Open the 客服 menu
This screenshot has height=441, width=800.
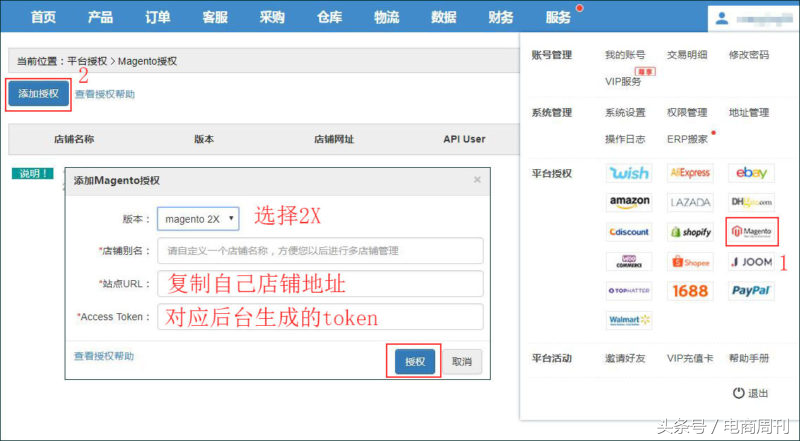coord(215,17)
